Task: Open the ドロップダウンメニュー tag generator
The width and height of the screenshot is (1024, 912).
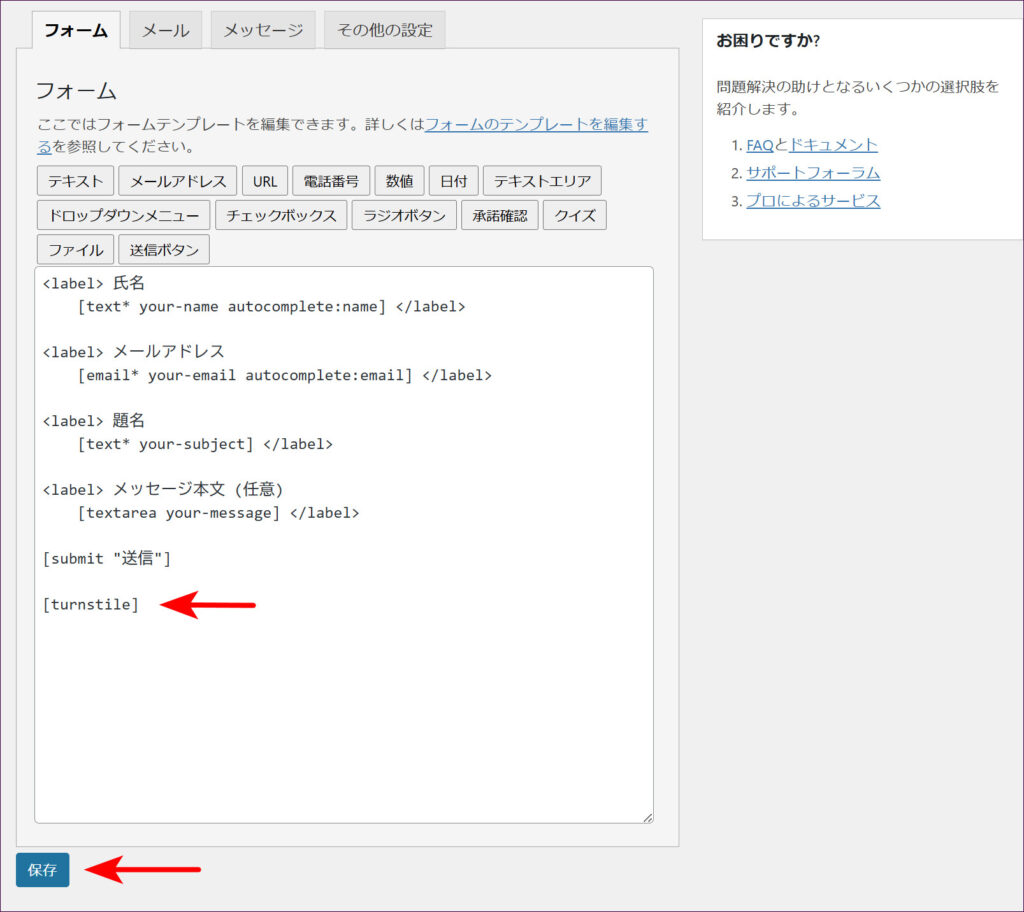Action: (x=123, y=215)
